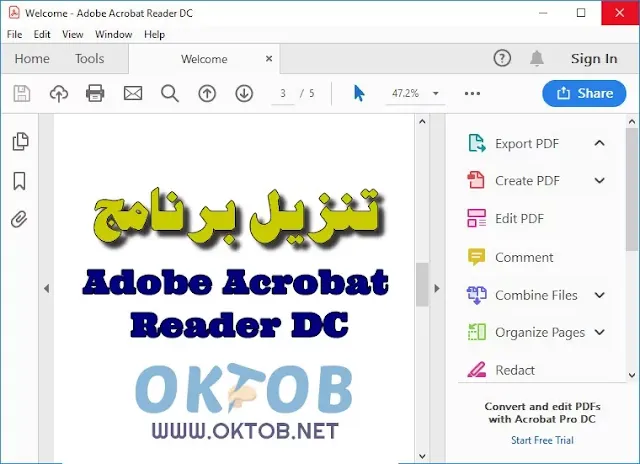Show page thumbnails panel icon

(20, 142)
